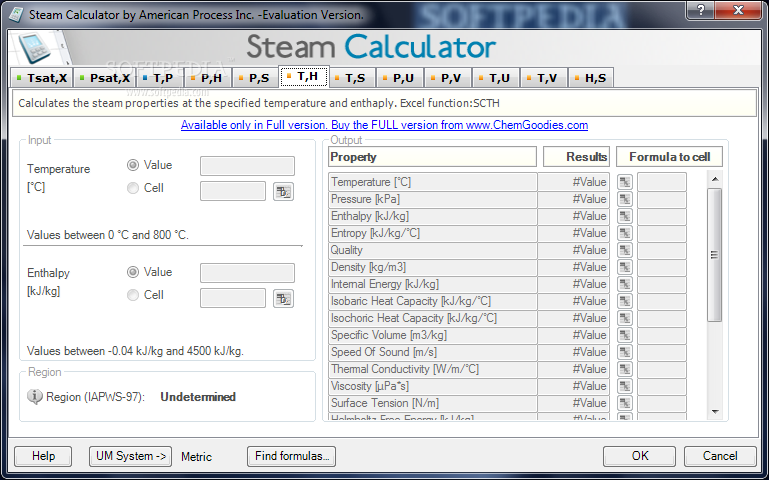769x480 pixels.
Task: Click formula-to-cell icon for Internal Energy row
Action: click(624, 284)
